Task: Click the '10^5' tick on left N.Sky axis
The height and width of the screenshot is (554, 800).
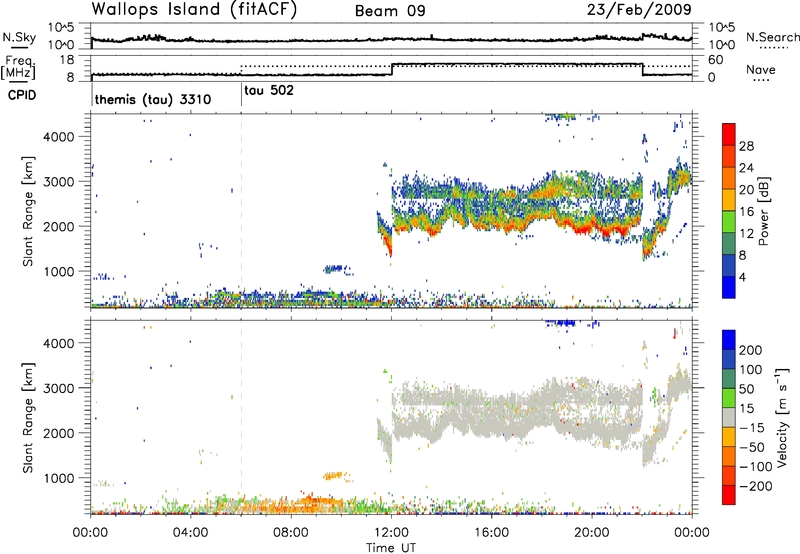Action: [61, 28]
